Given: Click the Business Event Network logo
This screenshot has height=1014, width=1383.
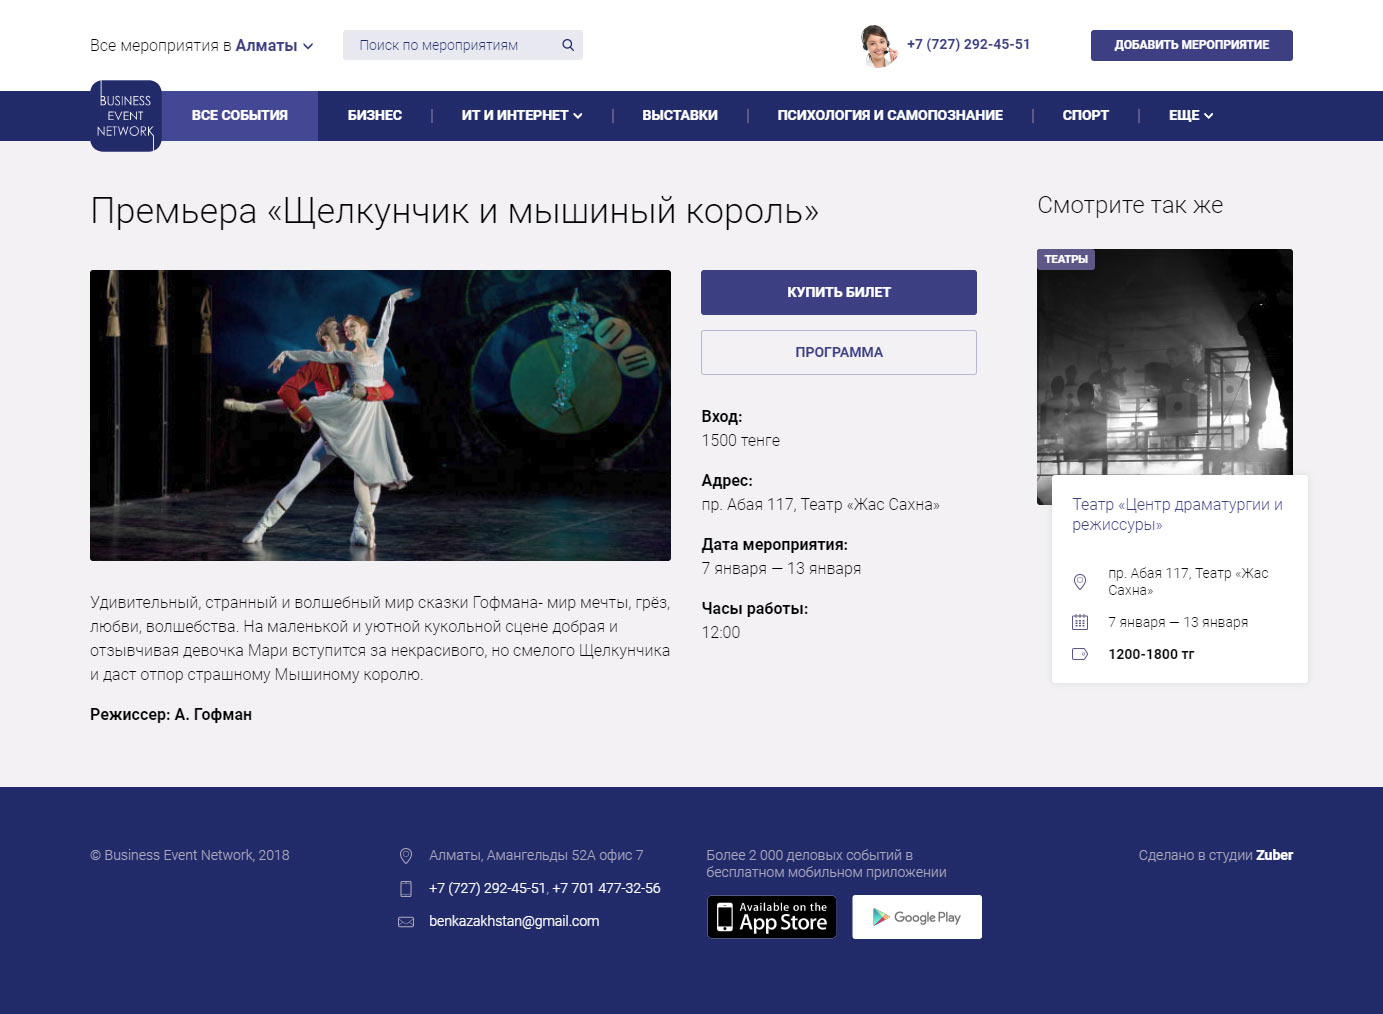Looking at the screenshot, I should (x=126, y=116).
